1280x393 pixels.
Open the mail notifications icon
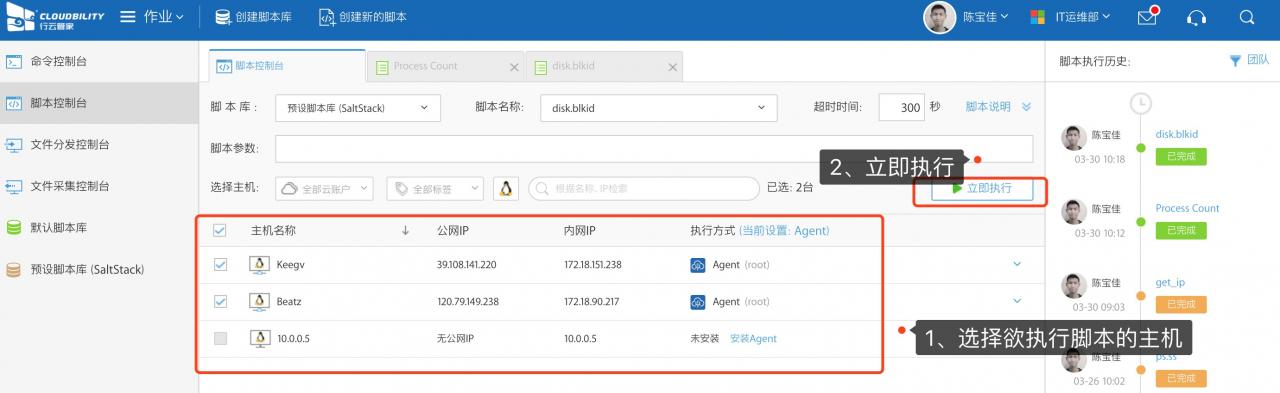[1147, 17]
